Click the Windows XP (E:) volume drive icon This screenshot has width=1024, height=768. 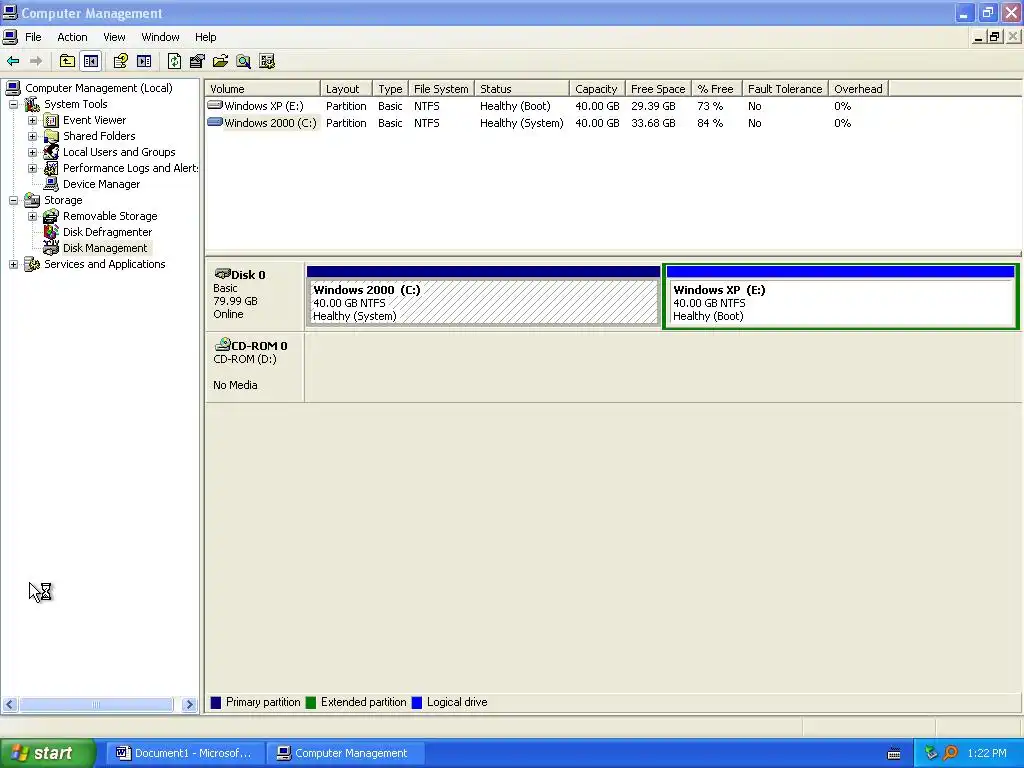(215, 105)
